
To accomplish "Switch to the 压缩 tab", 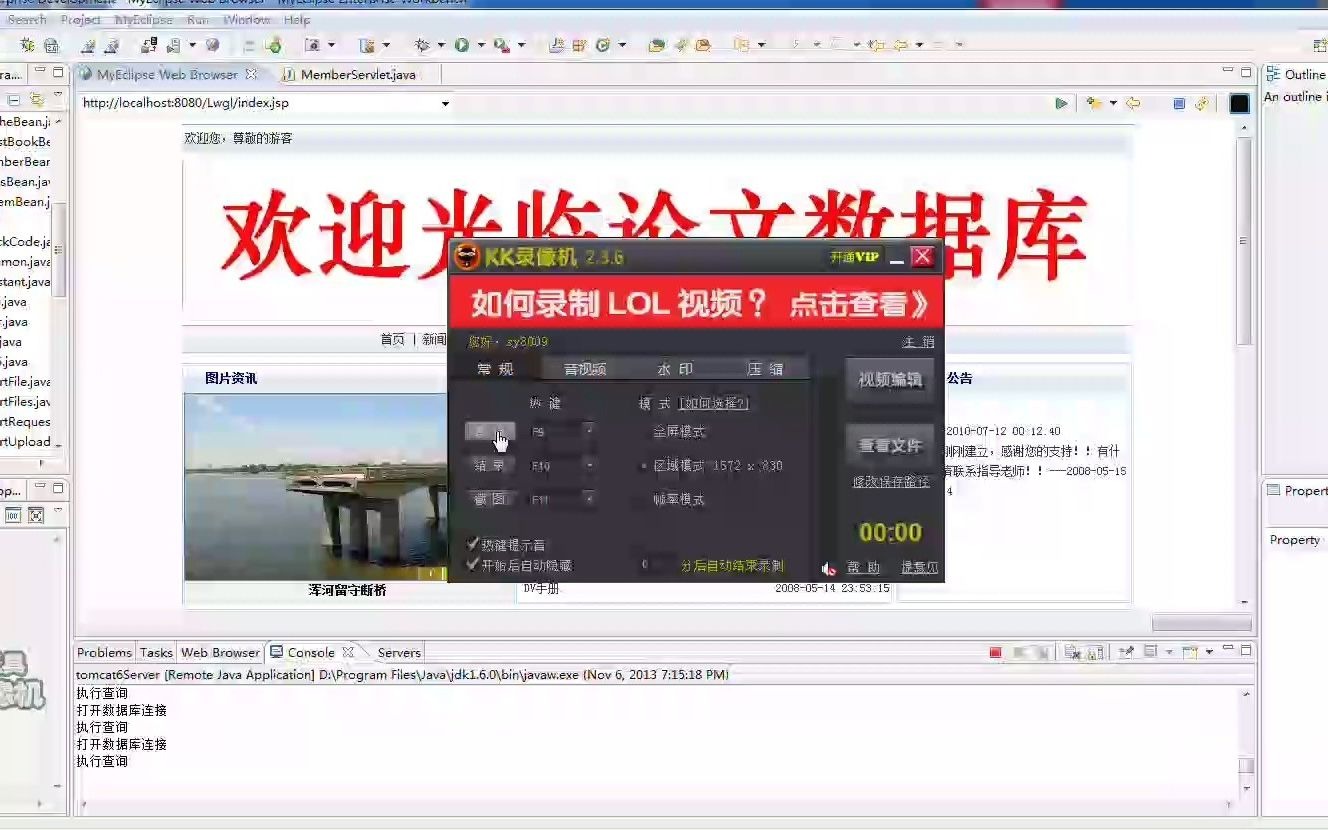I will pyautogui.click(x=765, y=369).
